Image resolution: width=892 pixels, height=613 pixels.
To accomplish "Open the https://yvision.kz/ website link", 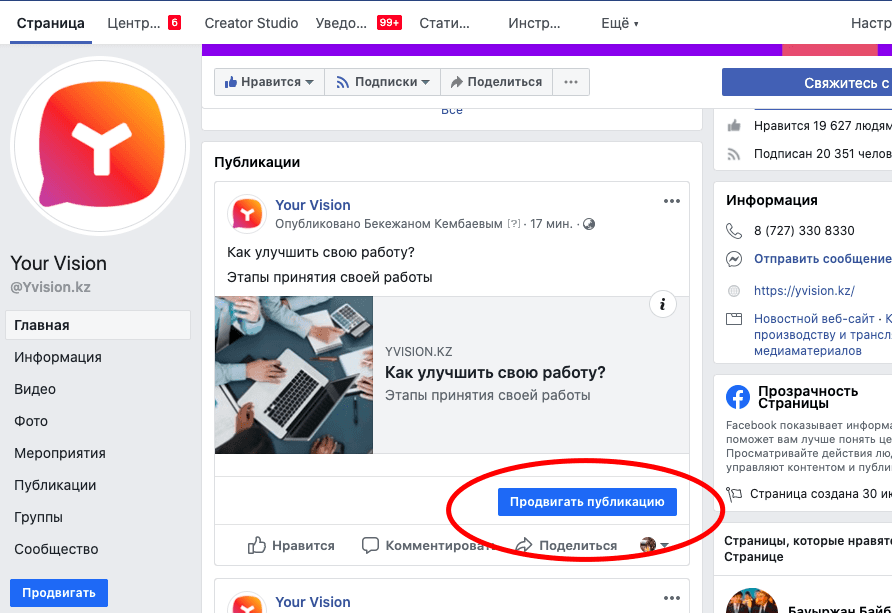I will (x=804, y=291).
